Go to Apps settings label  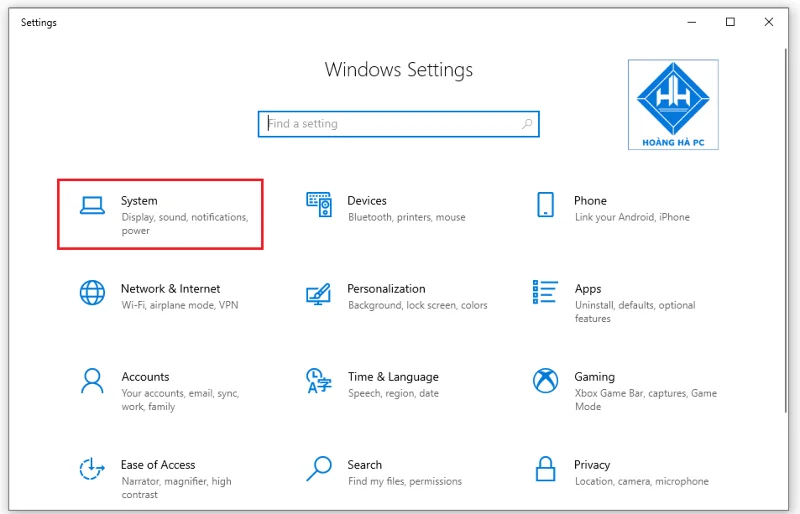[588, 289]
